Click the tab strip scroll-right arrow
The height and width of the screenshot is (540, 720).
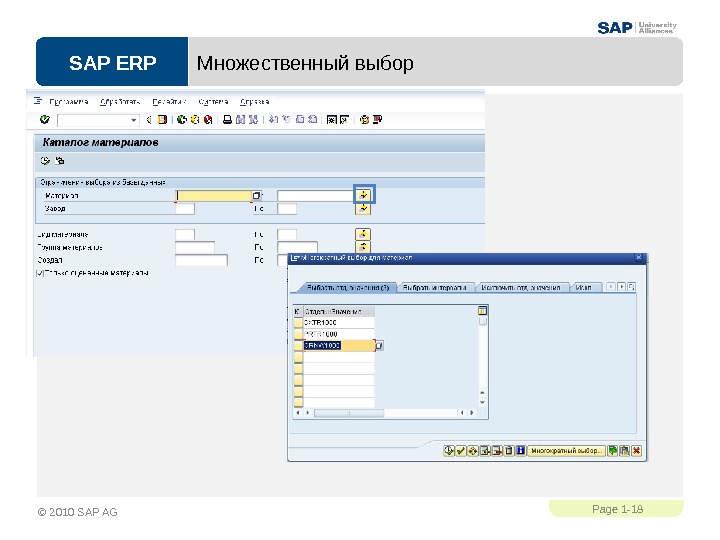point(621,287)
